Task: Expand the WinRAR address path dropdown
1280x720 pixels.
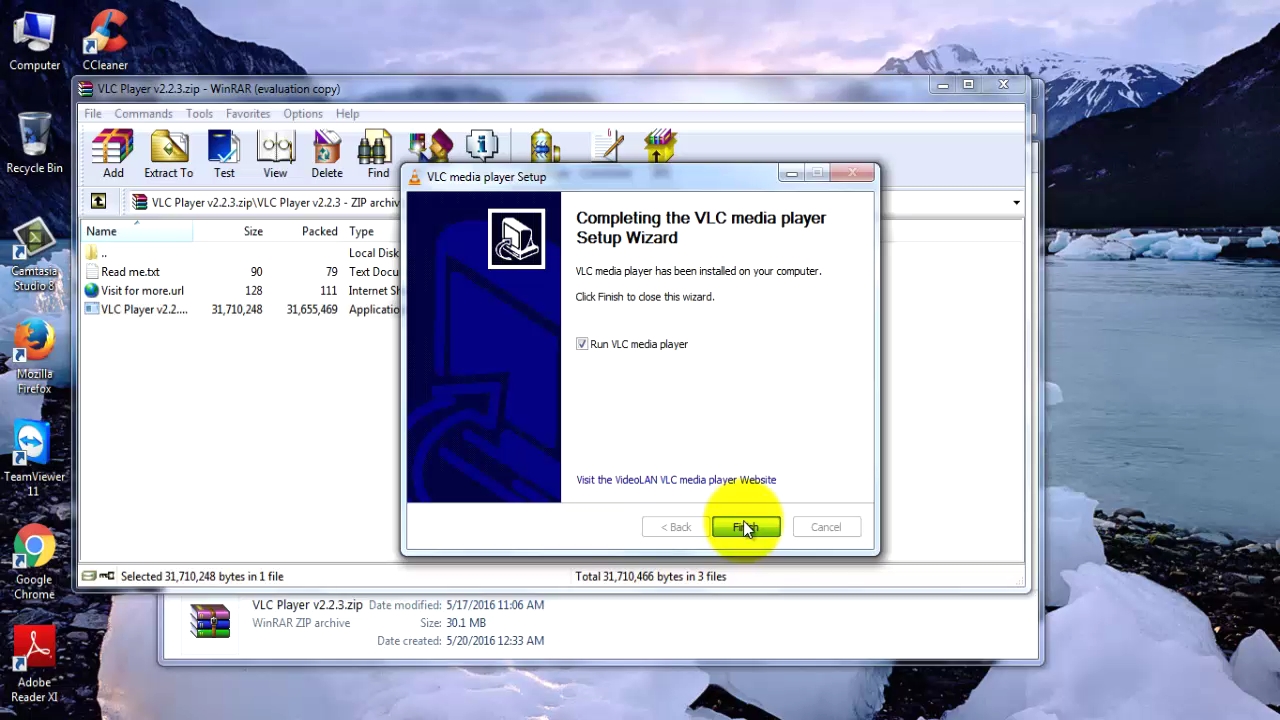Action: [x=1016, y=203]
